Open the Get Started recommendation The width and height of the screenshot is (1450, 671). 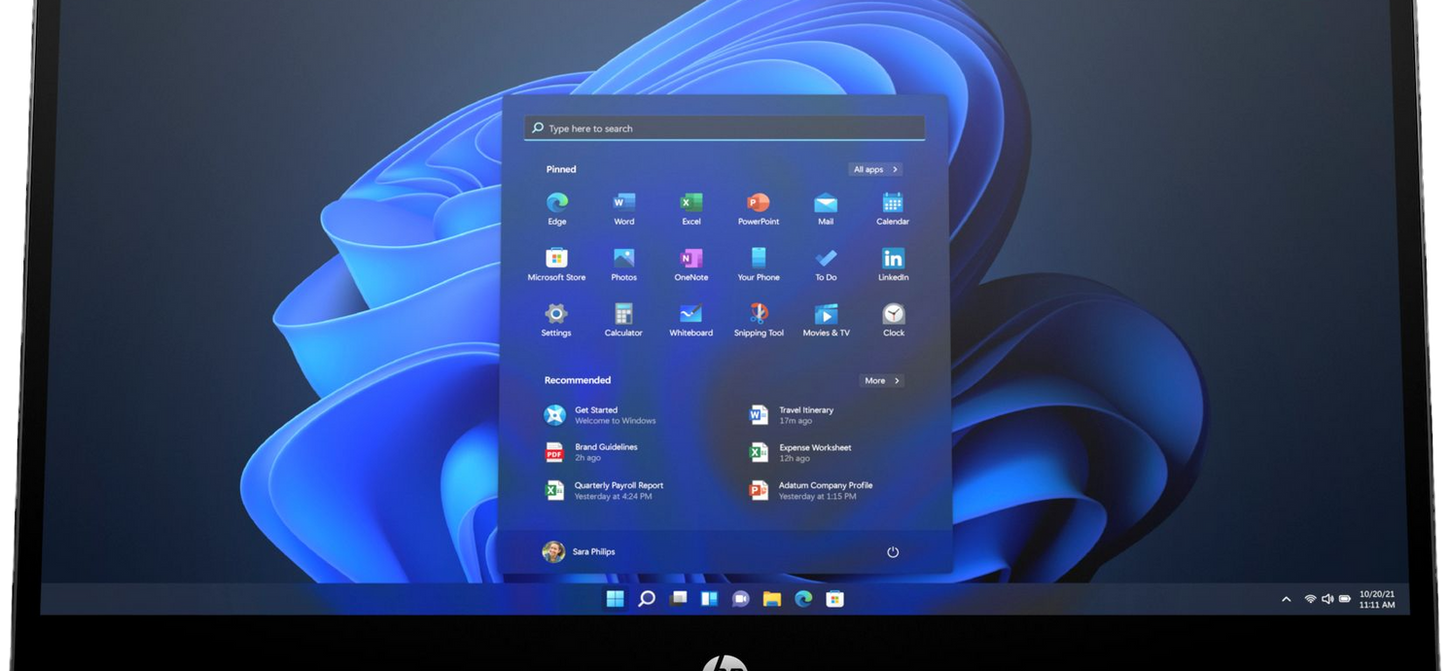(x=600, y=415)
